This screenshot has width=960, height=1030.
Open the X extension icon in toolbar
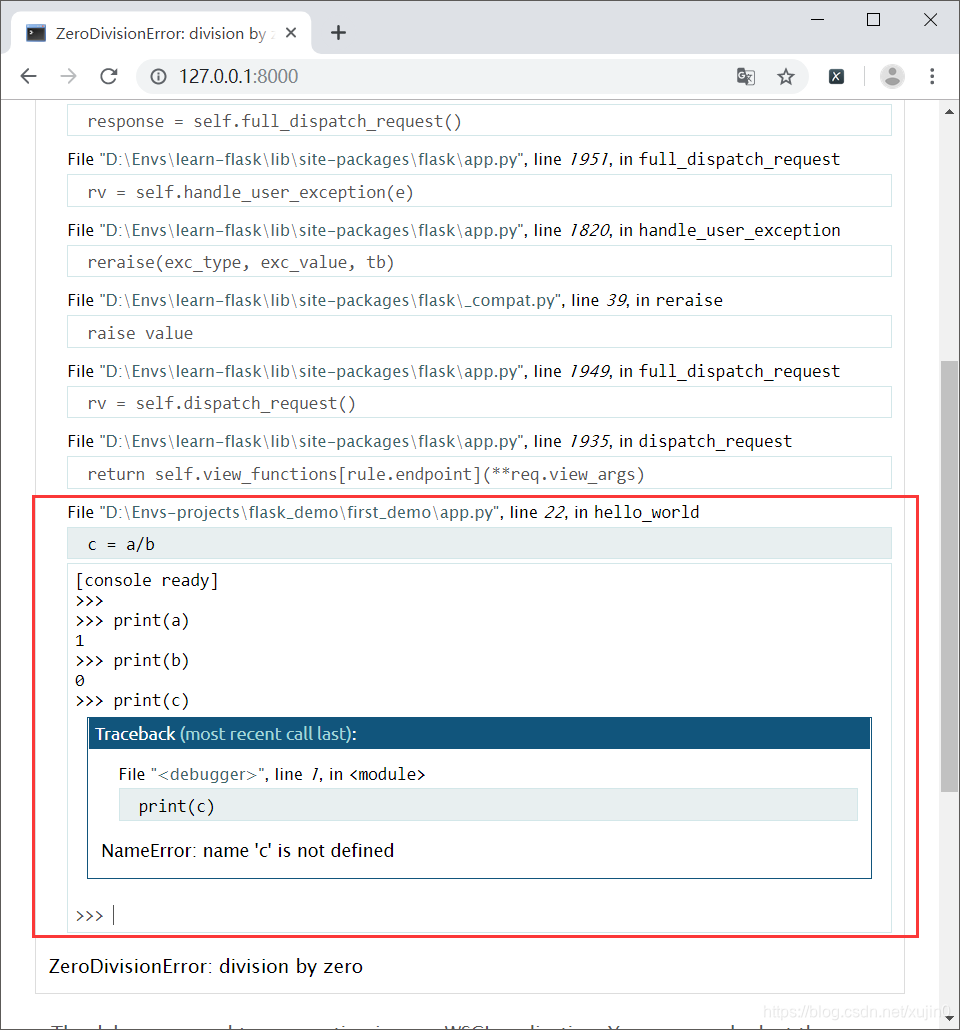(x=836, y=77)
